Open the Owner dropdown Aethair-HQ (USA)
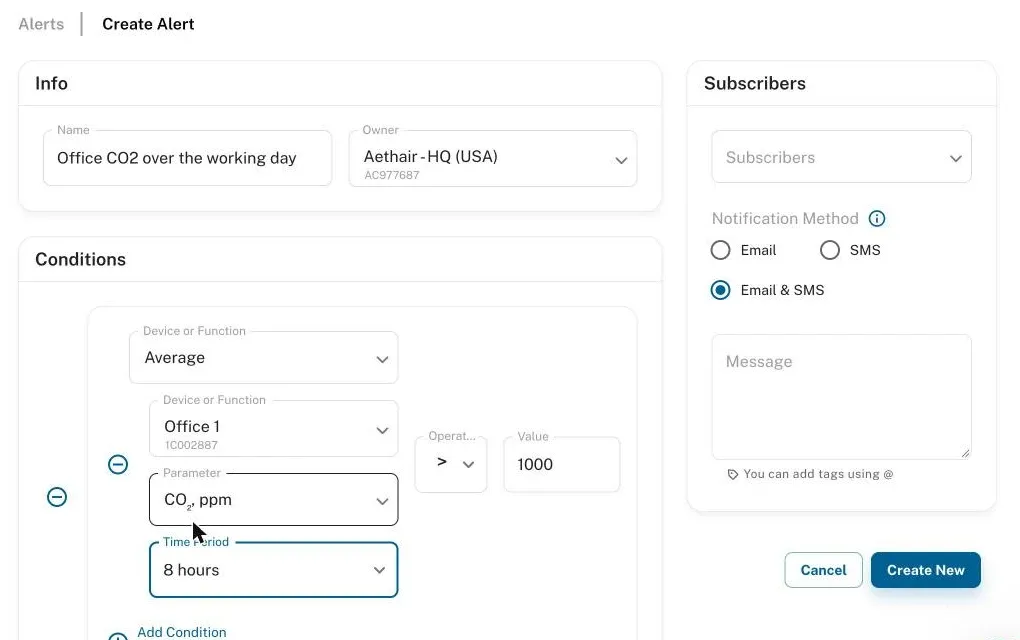 point(493,159)
